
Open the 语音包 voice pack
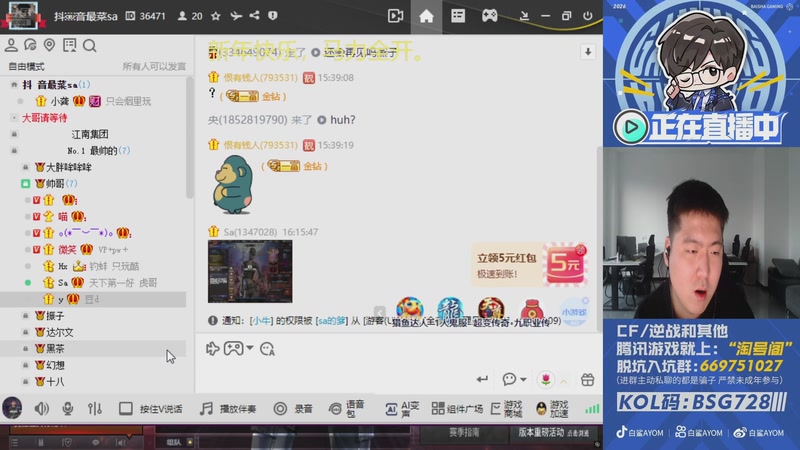(x=346, y=409)
